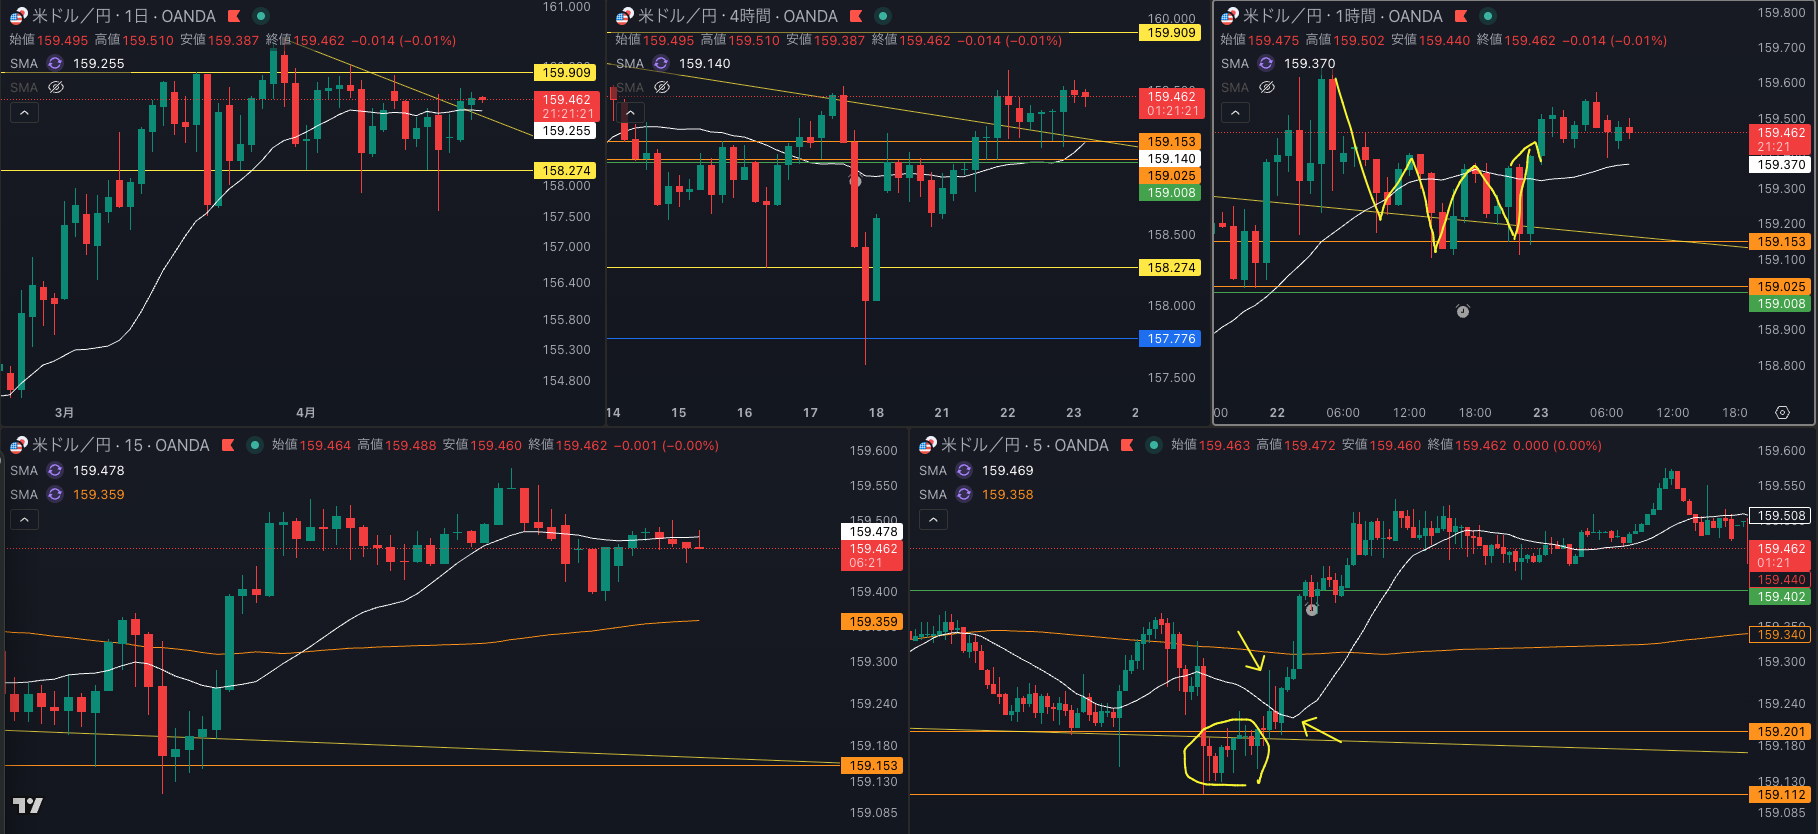
Task: Click the purple SMA sync icon on 1-hour chart
Action: point(1266,63)
